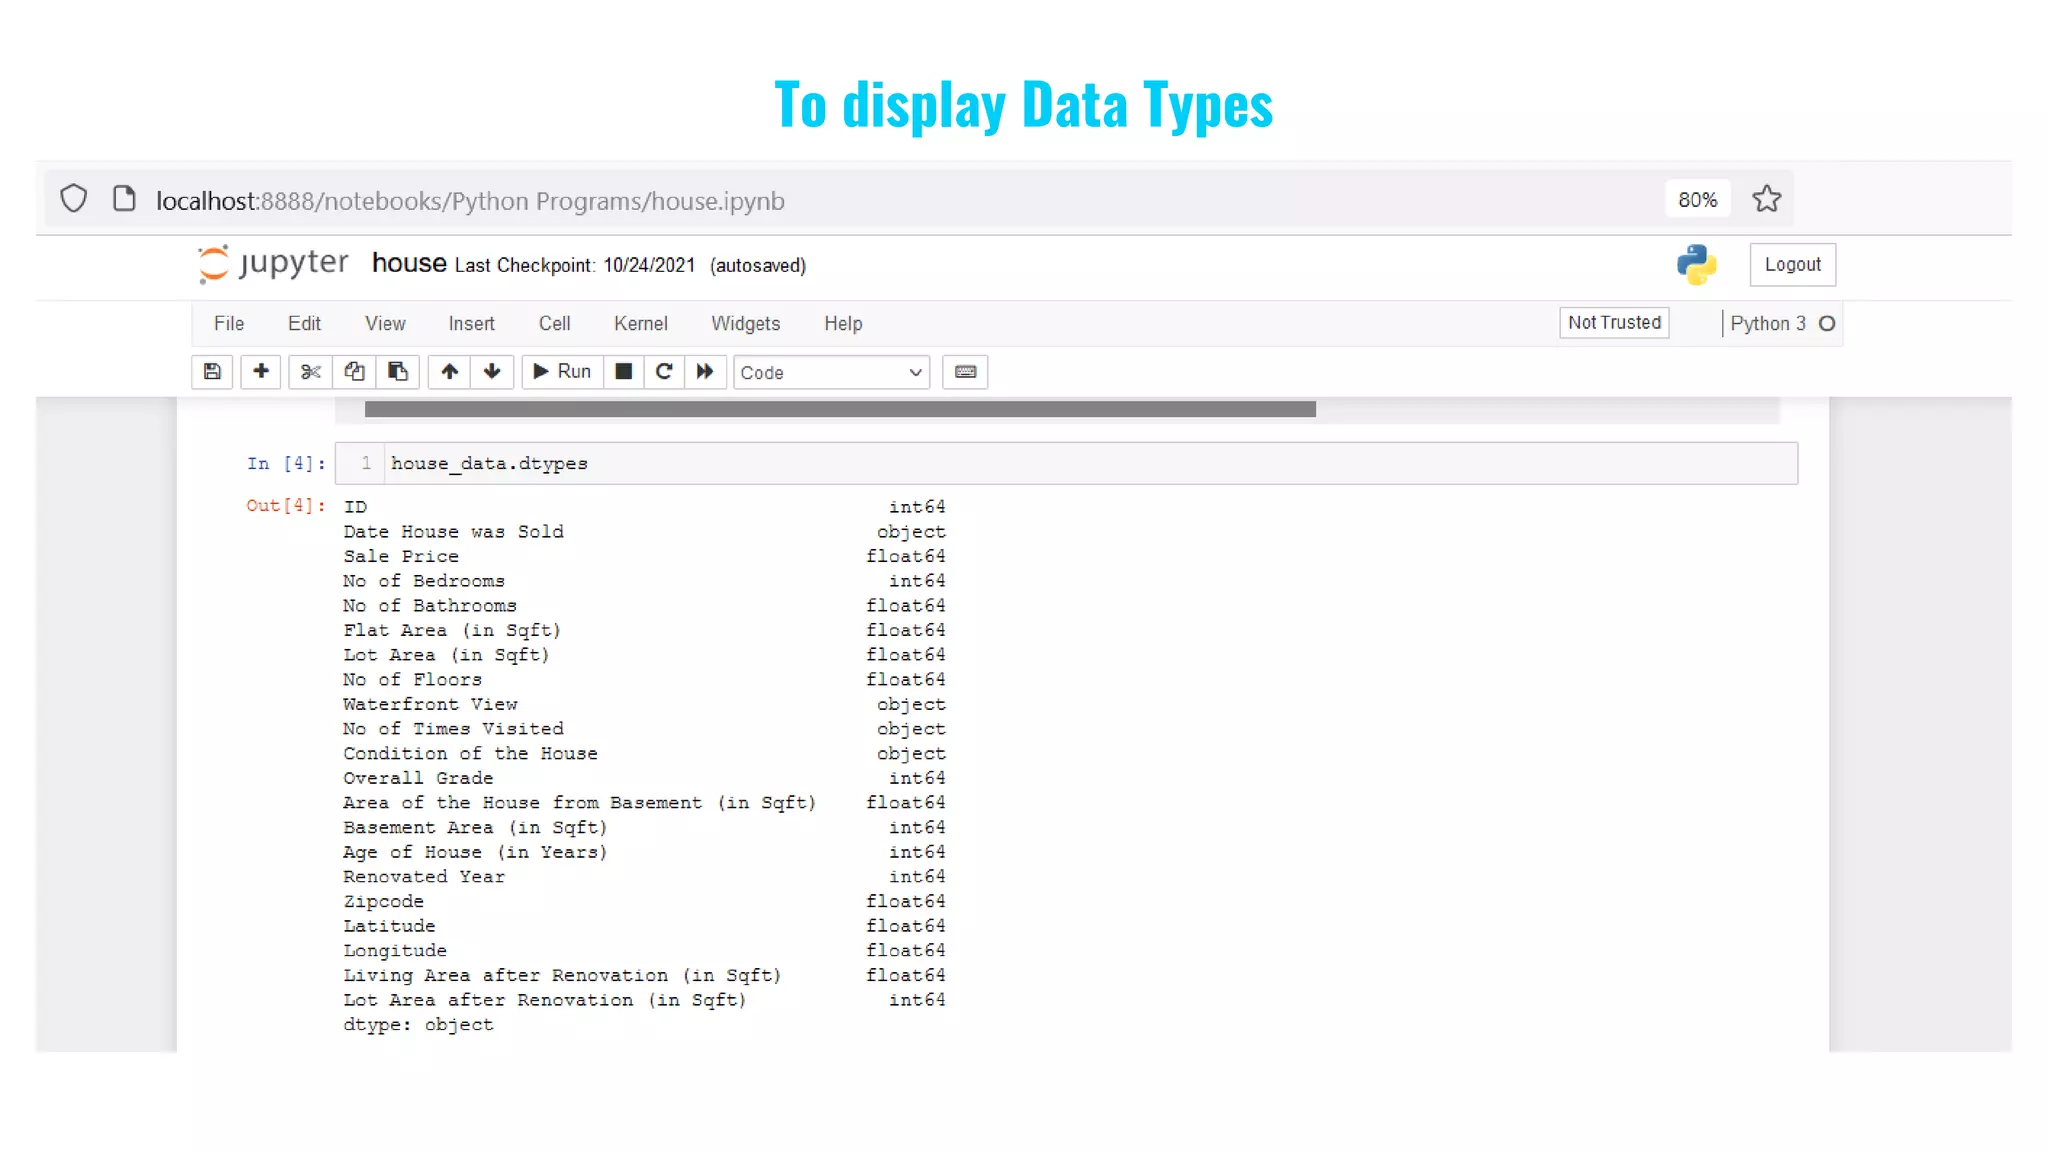Click the In [4] prompt
Viewport: 2048px width, 1152px height.
286,464
